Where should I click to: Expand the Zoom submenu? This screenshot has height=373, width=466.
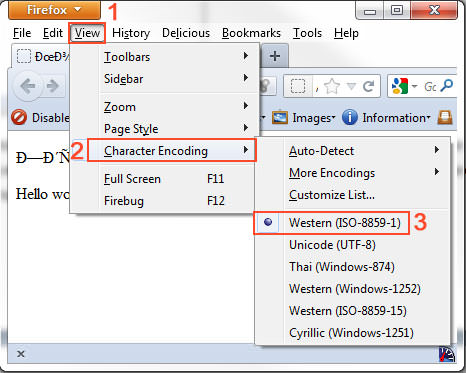(x=164, y=107)
